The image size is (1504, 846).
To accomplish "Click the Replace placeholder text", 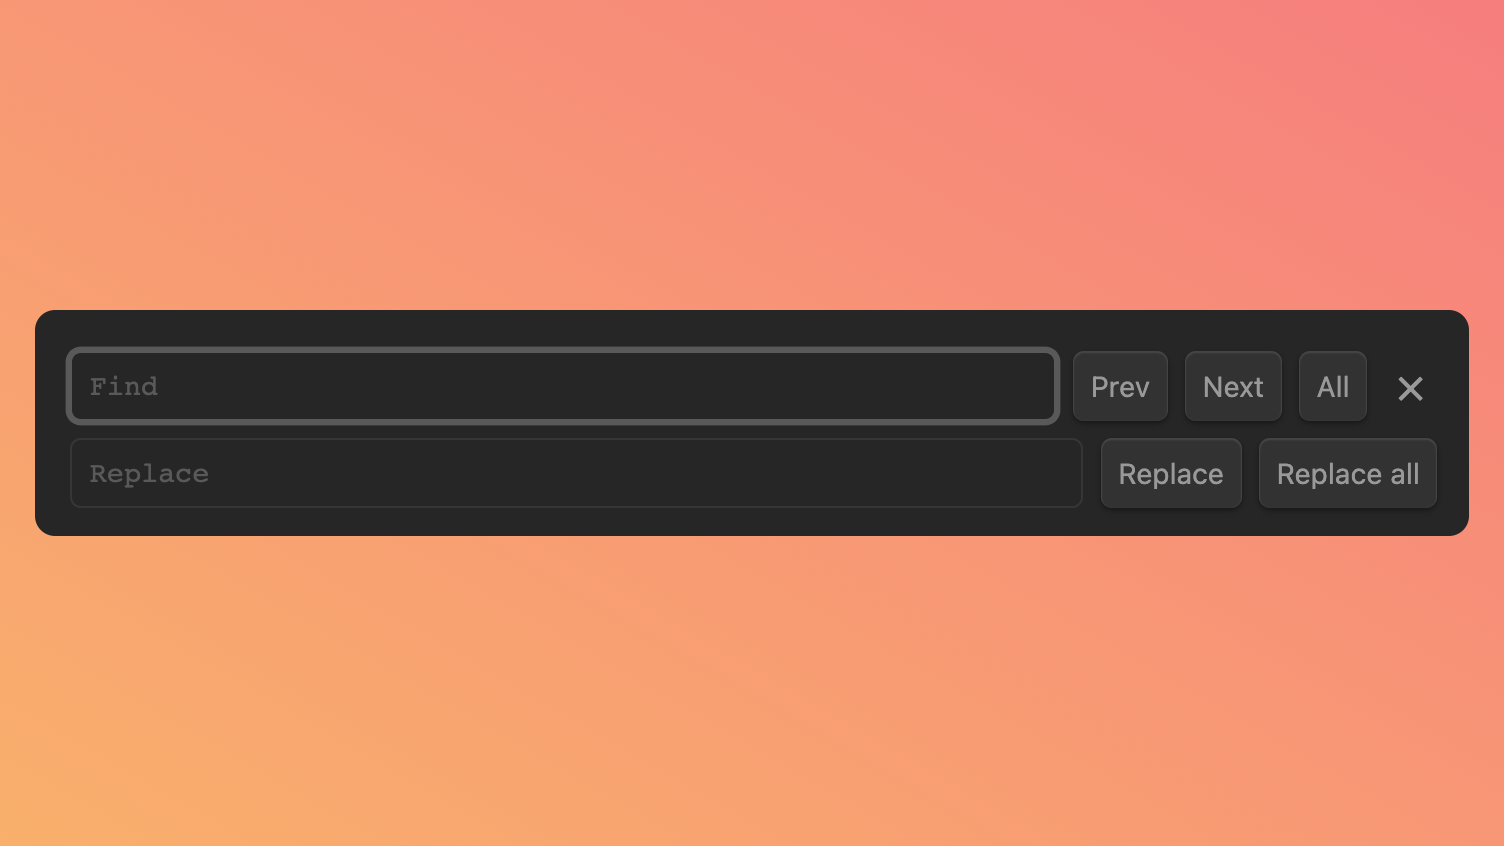I will pyautogui.click(x=149, y=474).
